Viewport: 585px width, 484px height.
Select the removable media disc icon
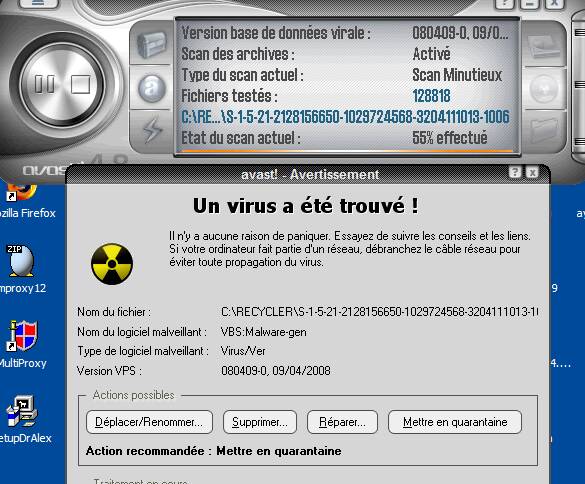tap(544, 88)
